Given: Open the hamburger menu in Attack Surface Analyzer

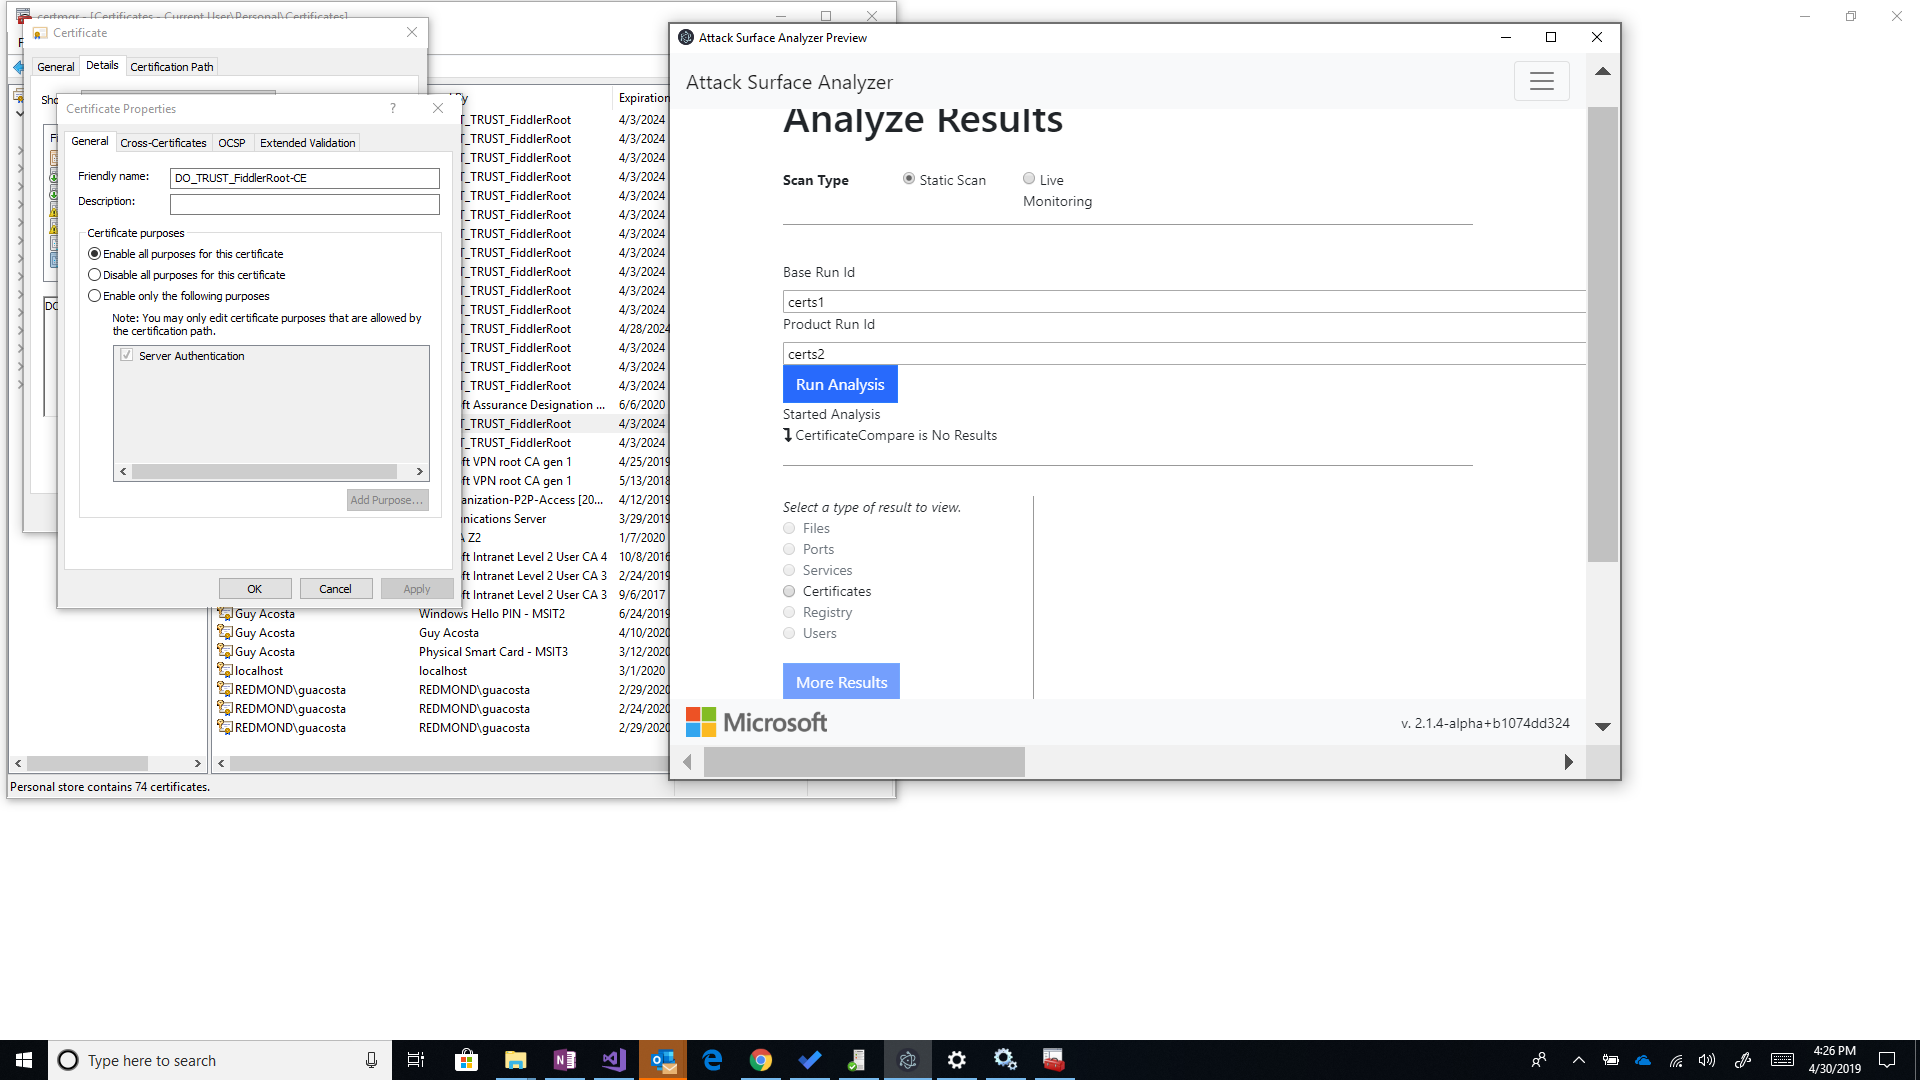Looking at the screenshot, I should coord(1541,81).
